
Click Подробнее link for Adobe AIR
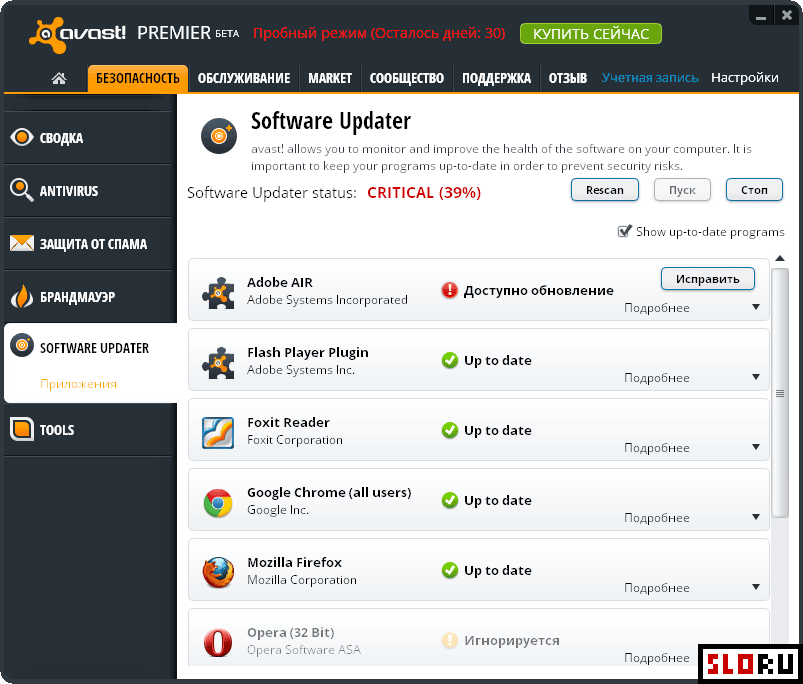[x=657, y=308]
